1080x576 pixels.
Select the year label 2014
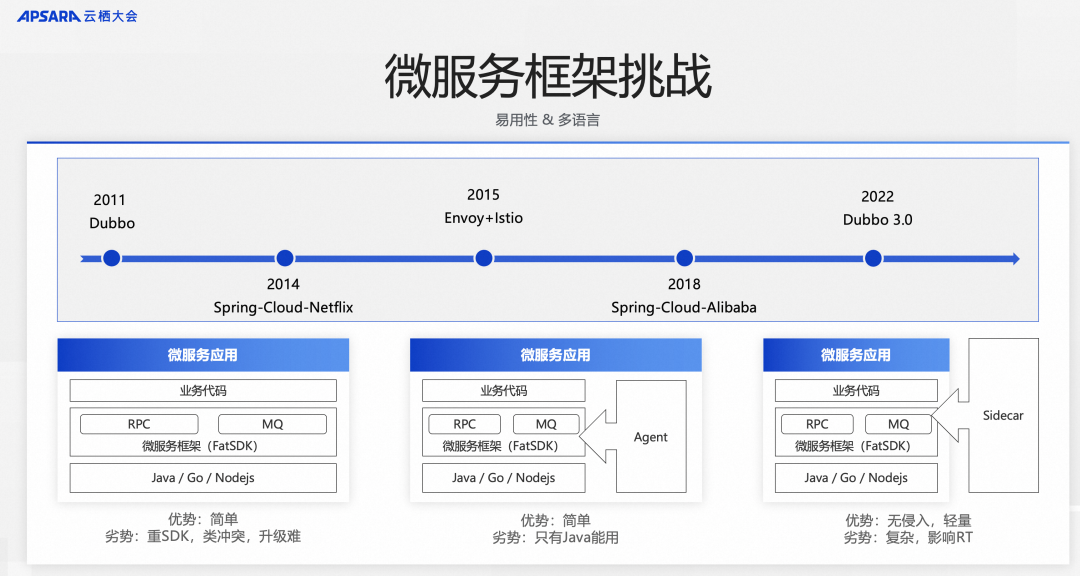(283, 284)
